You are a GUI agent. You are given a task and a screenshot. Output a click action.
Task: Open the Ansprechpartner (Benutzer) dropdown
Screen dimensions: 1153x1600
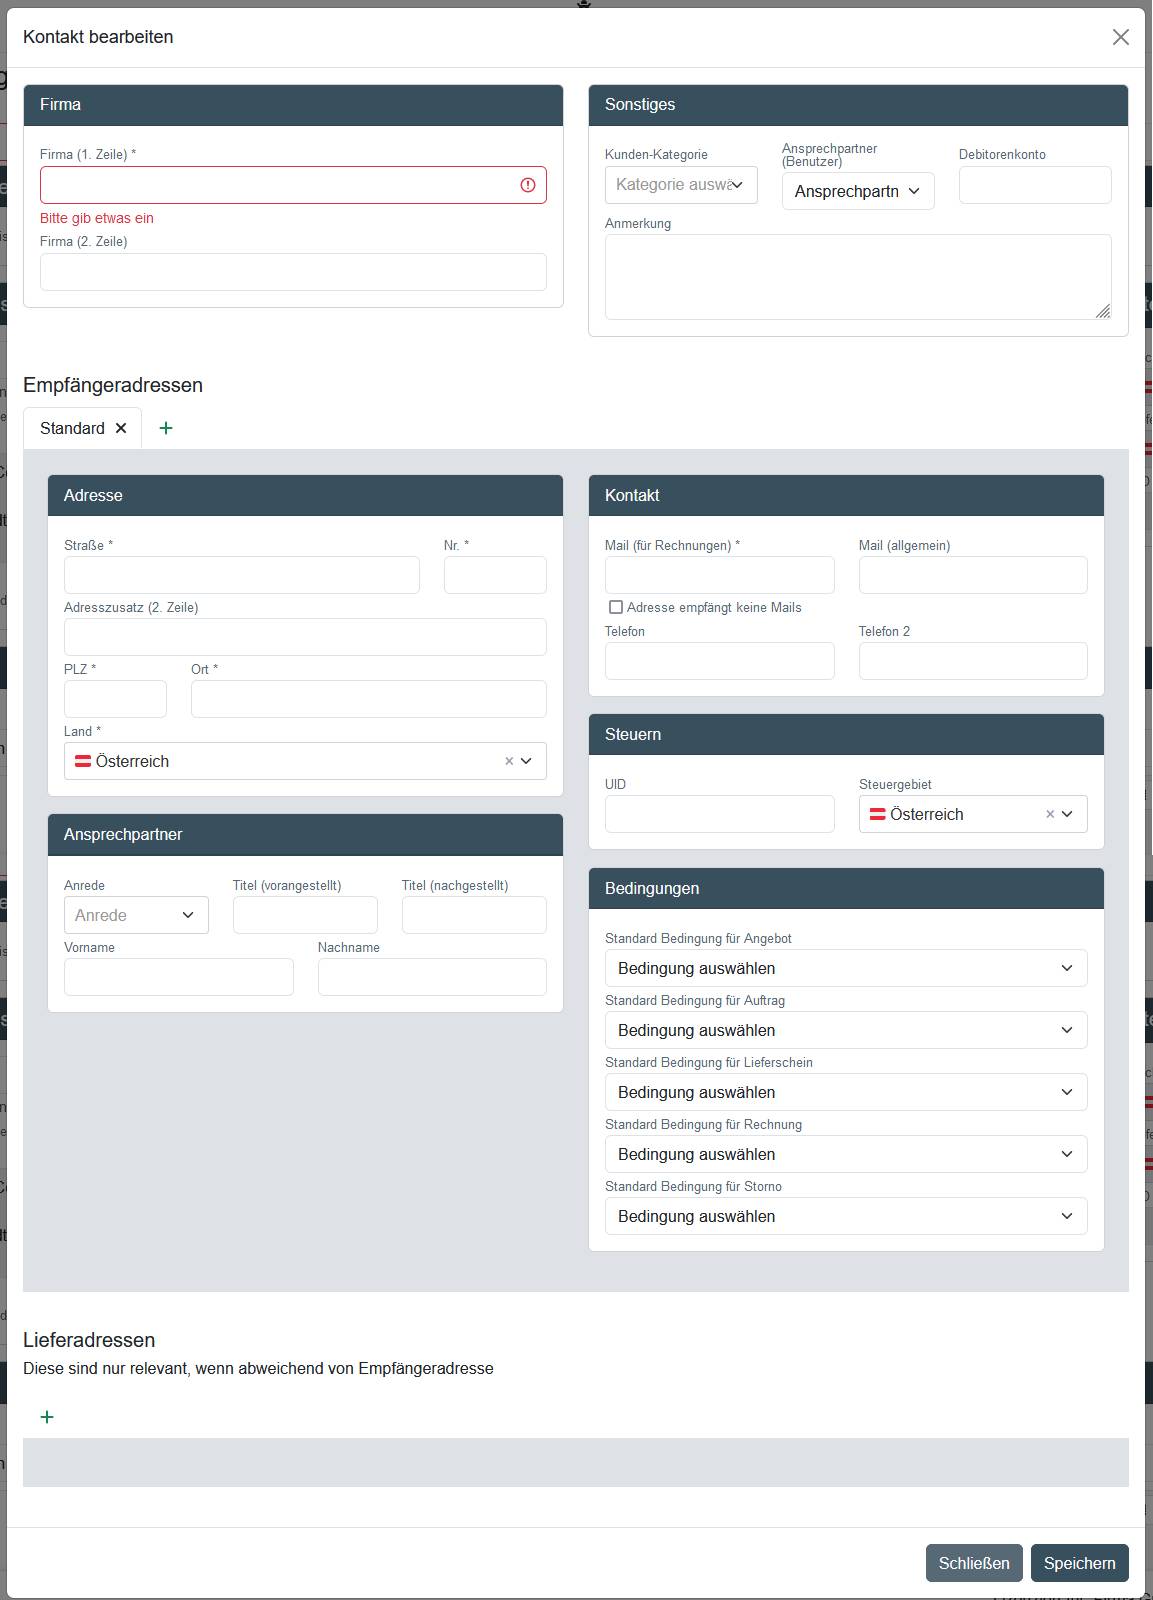click(857, 191)
